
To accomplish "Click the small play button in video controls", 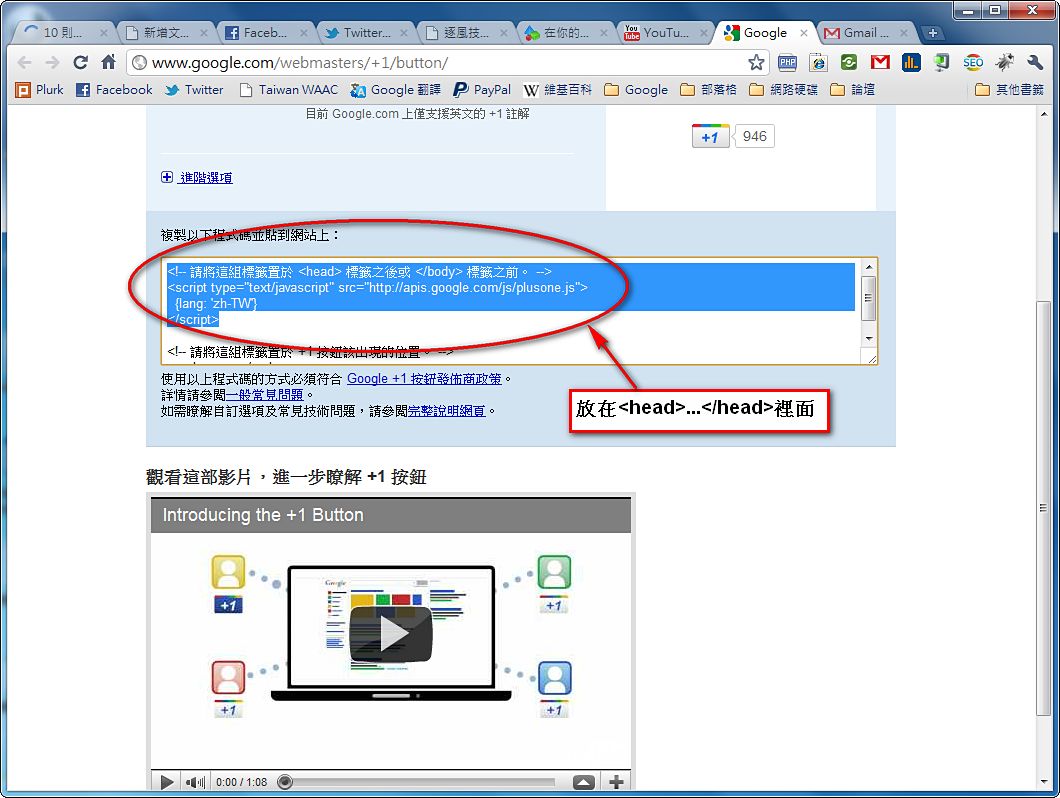I will 166,782.
